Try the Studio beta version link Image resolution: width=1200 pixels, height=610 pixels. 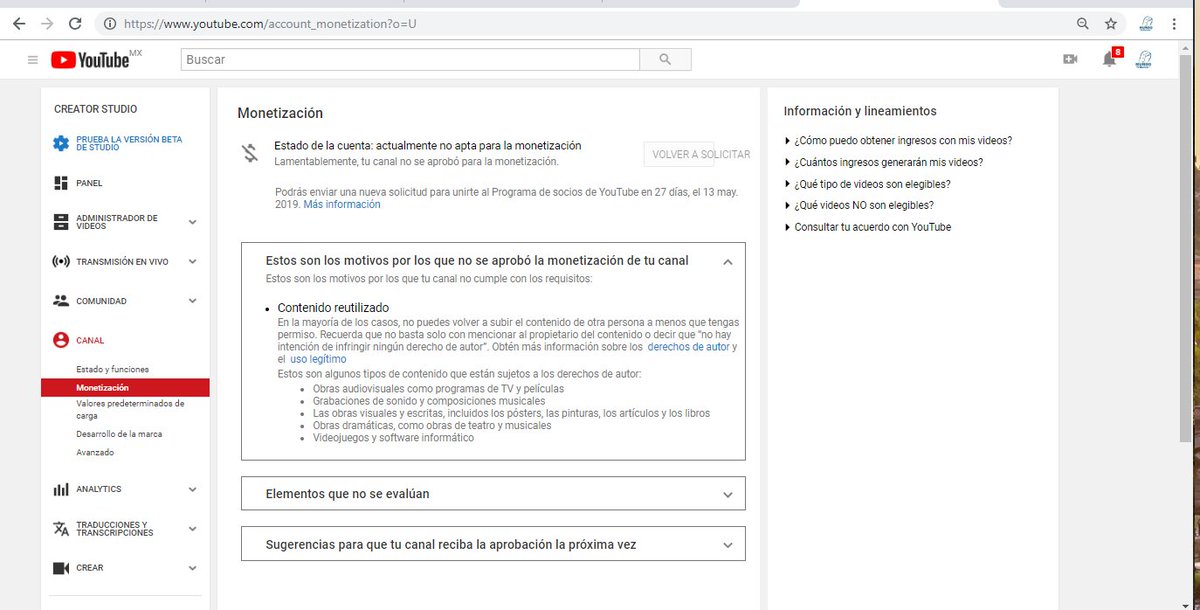(129, 143)
